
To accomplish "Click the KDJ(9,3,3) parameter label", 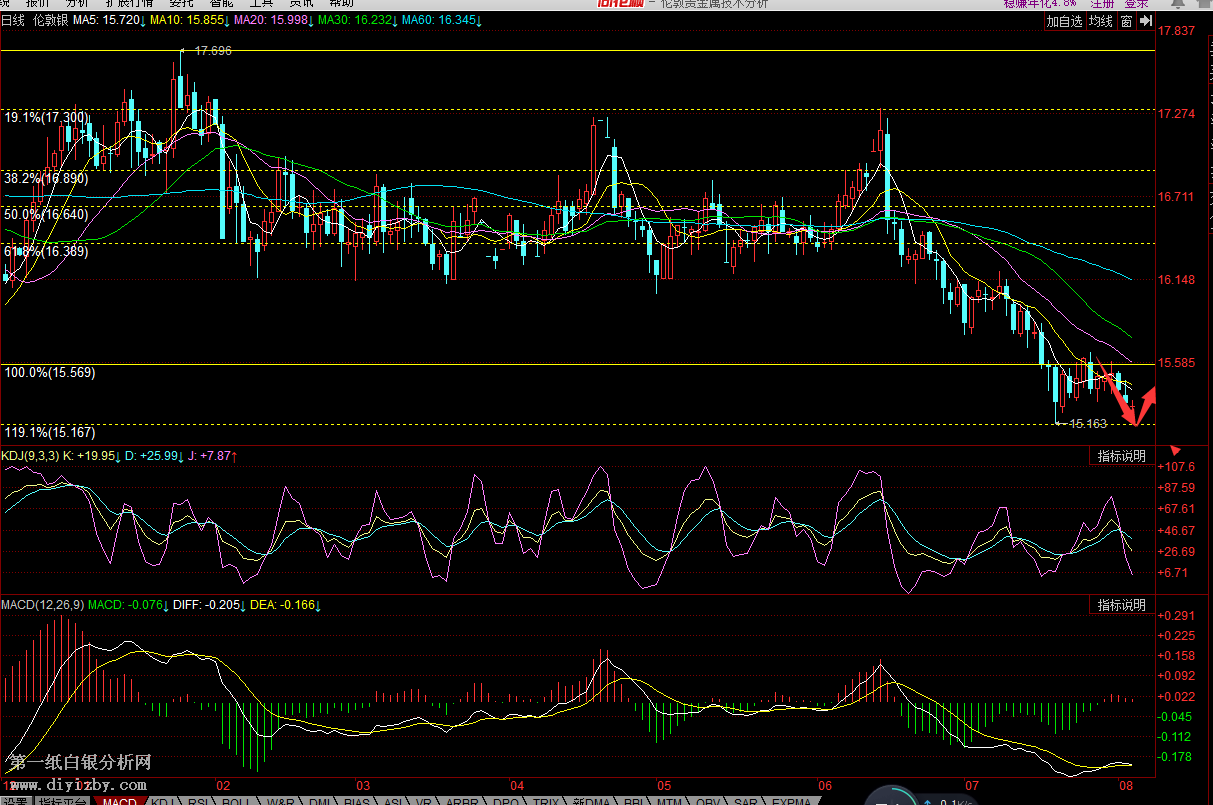I will click(30, 456).
